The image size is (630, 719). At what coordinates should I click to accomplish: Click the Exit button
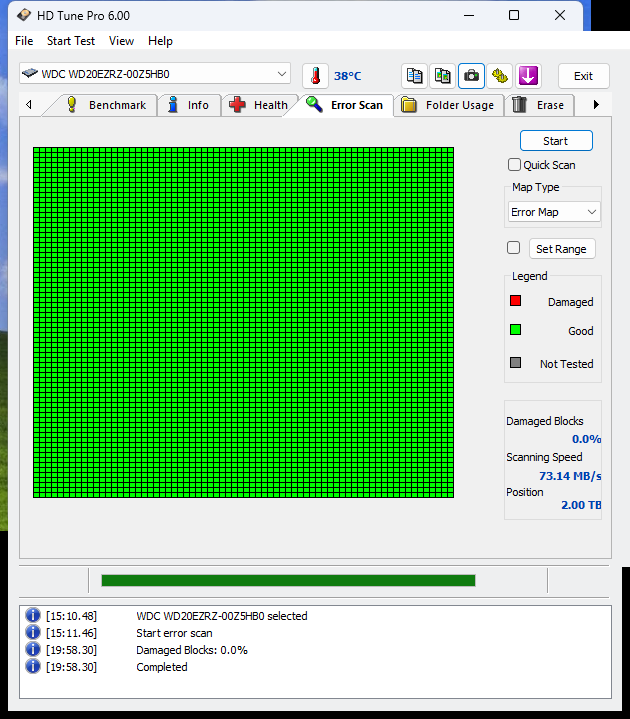click(583, 76)
